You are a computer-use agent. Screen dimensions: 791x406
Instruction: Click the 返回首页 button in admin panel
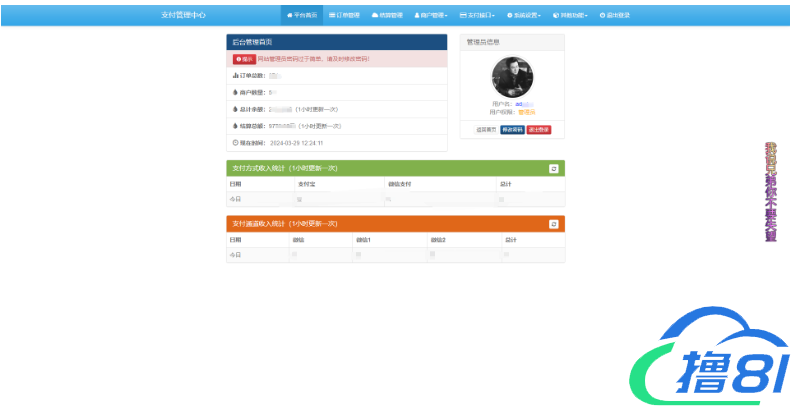coord(486,130)
